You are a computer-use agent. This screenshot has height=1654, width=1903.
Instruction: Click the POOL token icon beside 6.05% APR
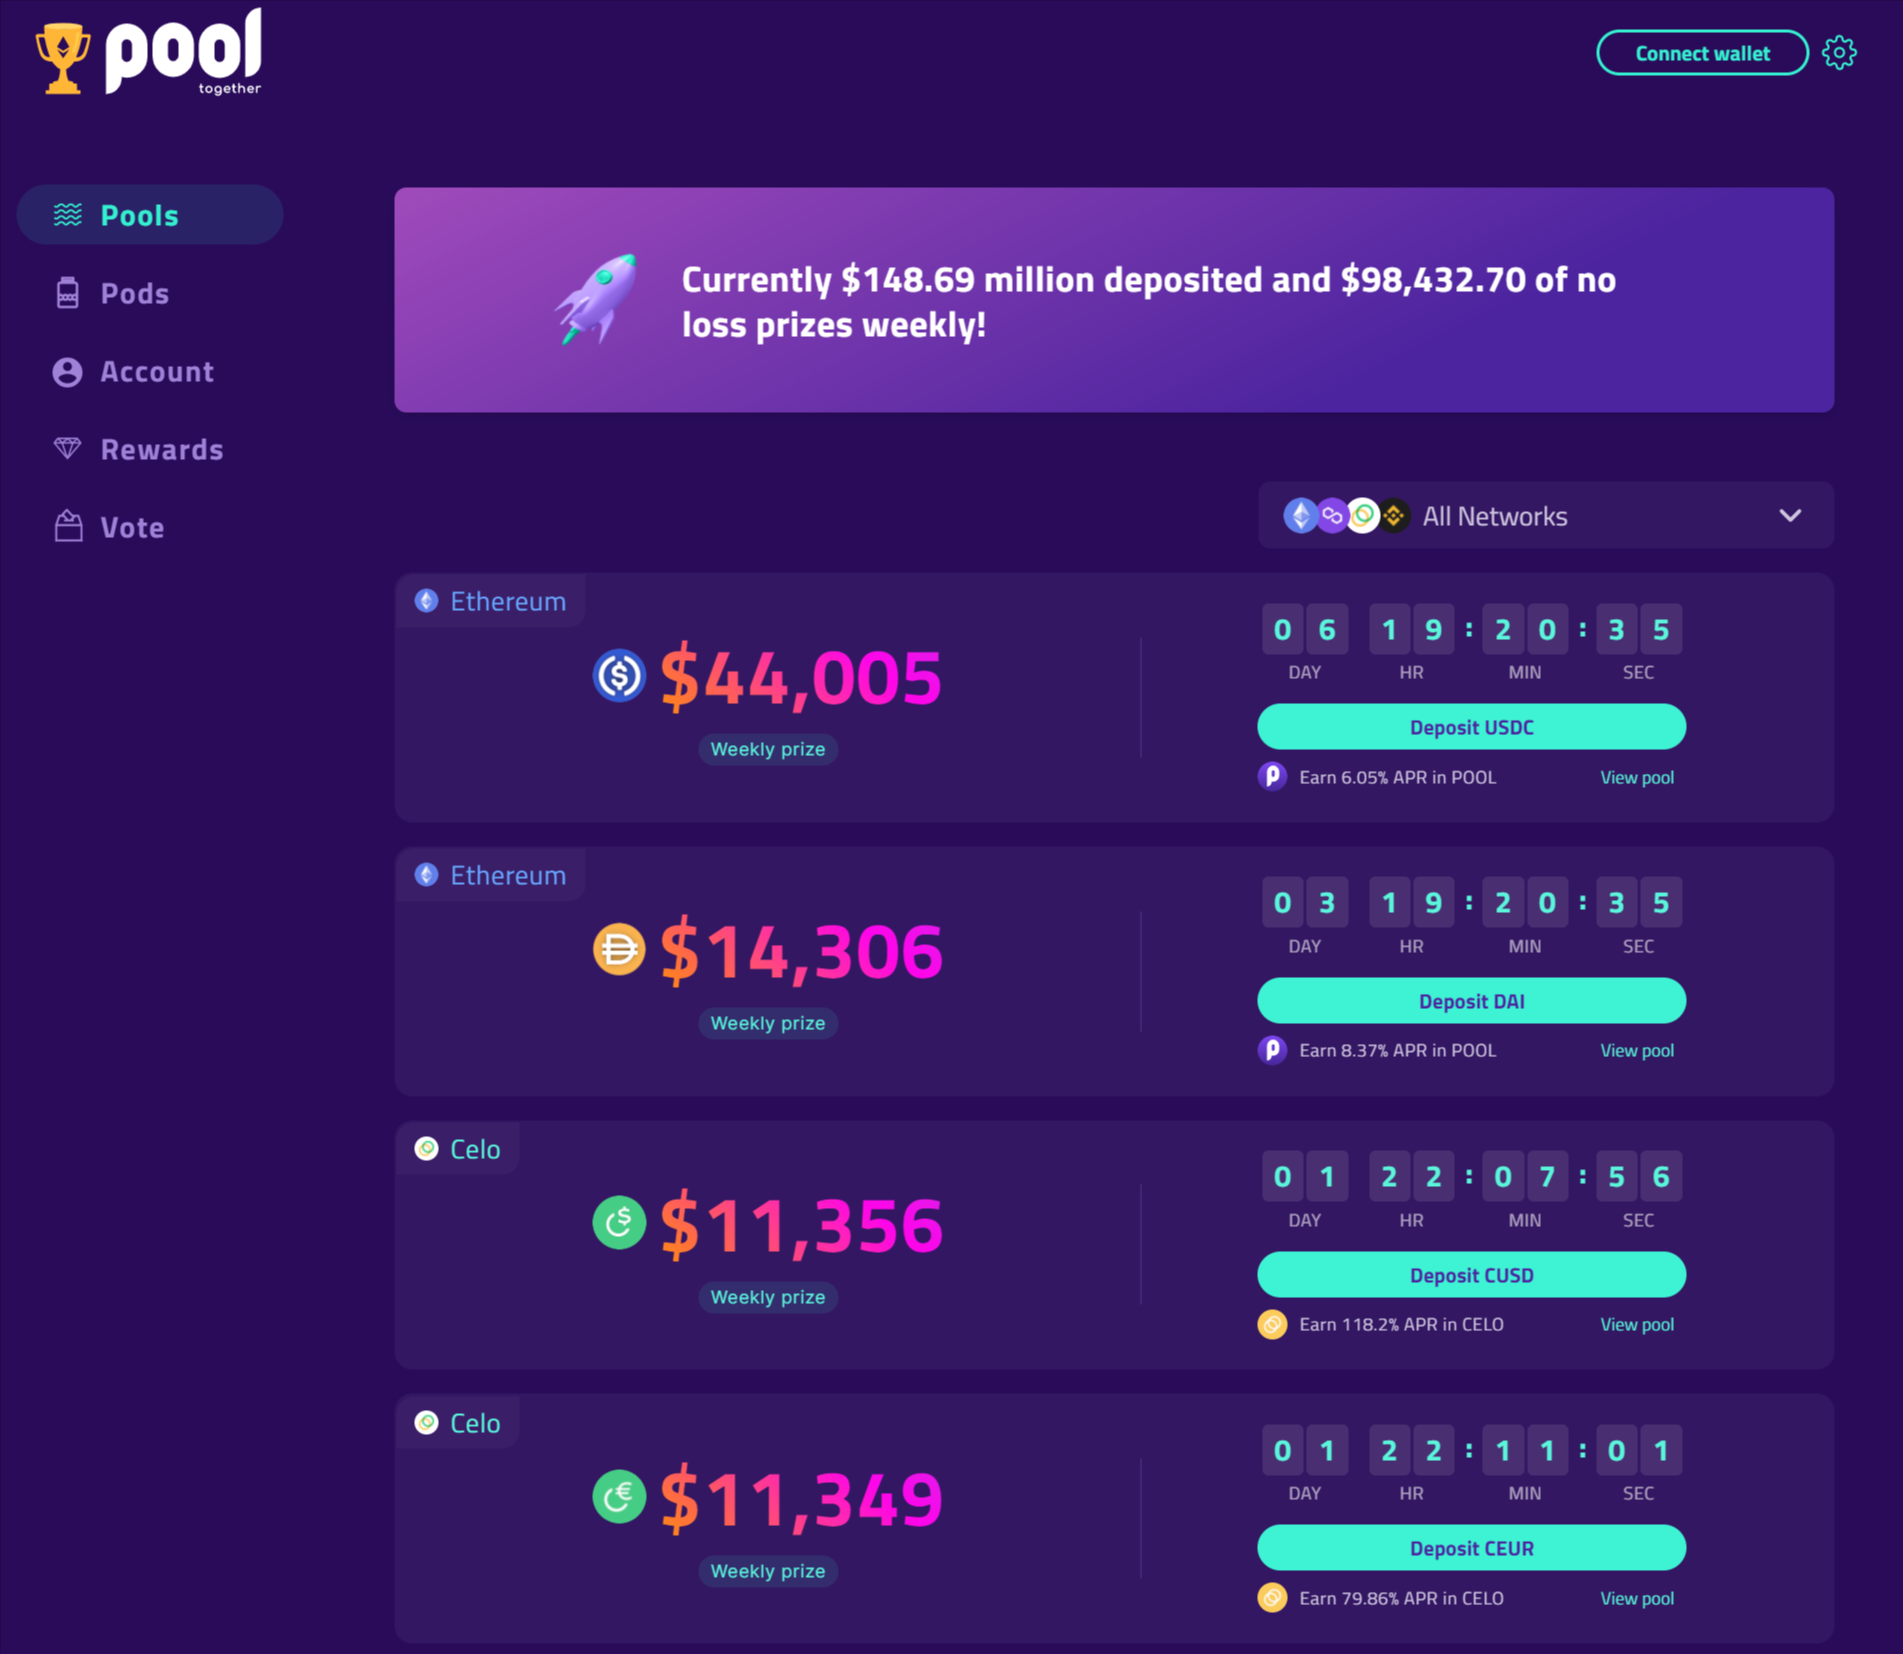point(1272,777)
